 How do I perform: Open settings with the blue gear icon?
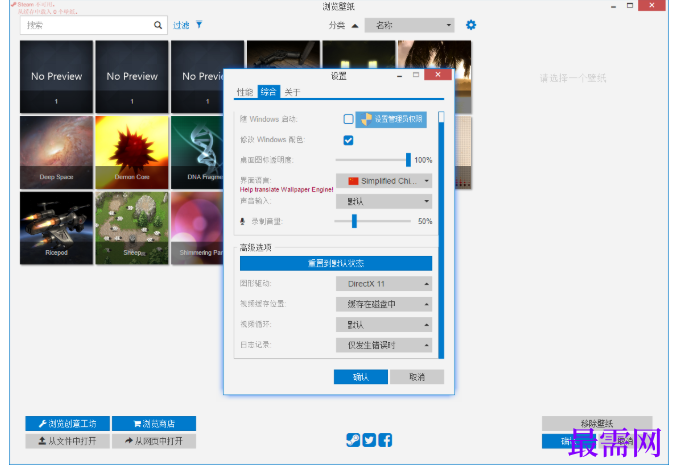pos(471,25)
